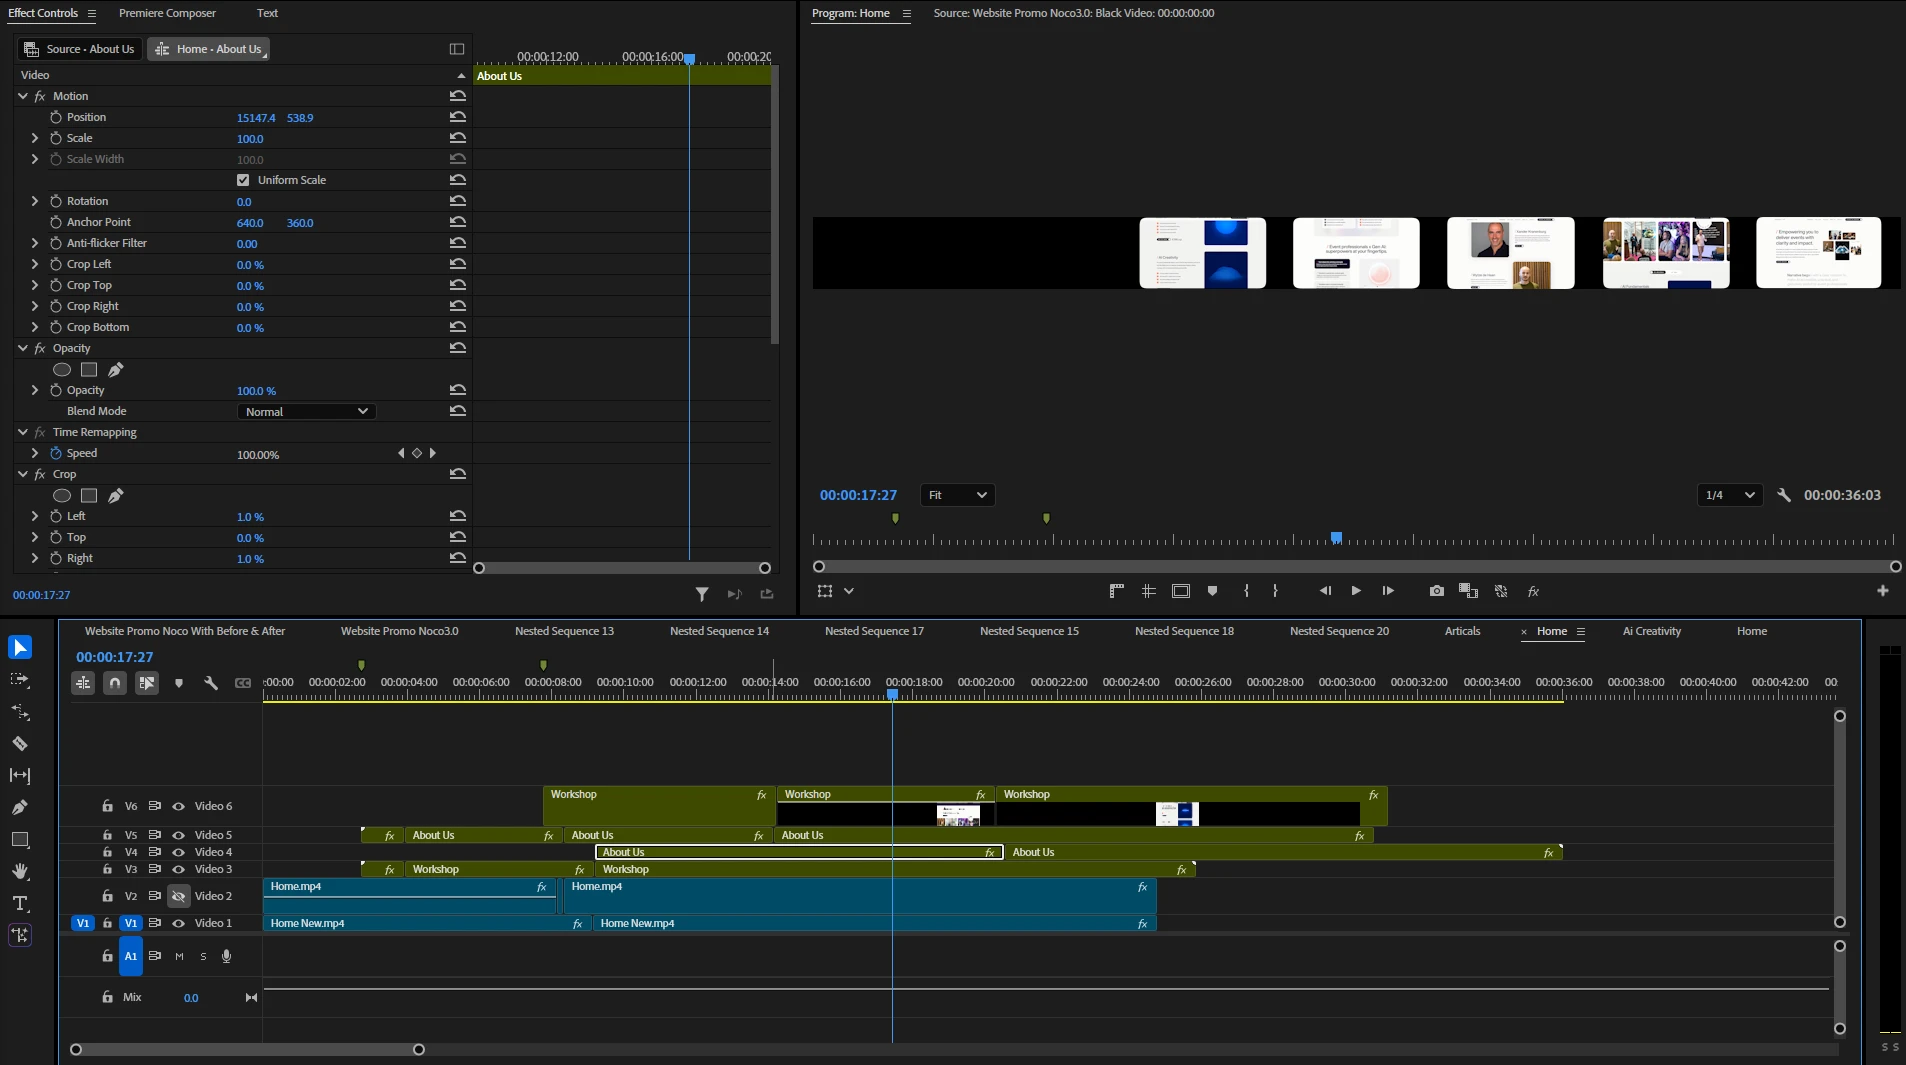Select the Razor tool
The height and width of the screenshot is (1065, 1906).
point(20,743)
